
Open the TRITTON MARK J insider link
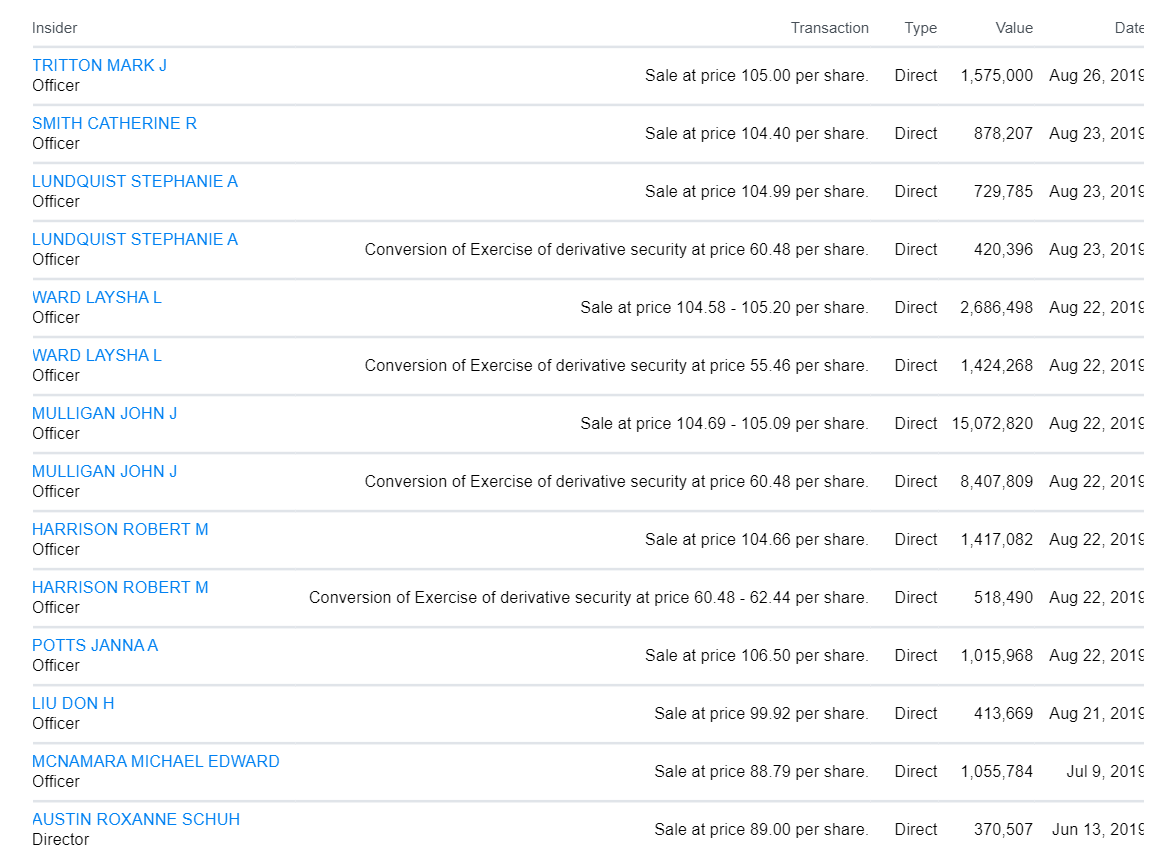[x=99, y=65]
